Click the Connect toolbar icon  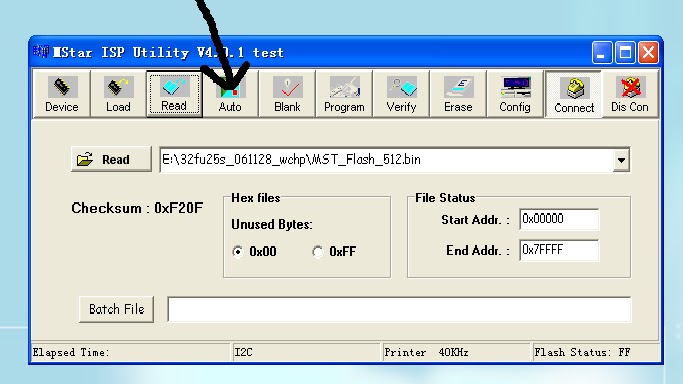574,94
